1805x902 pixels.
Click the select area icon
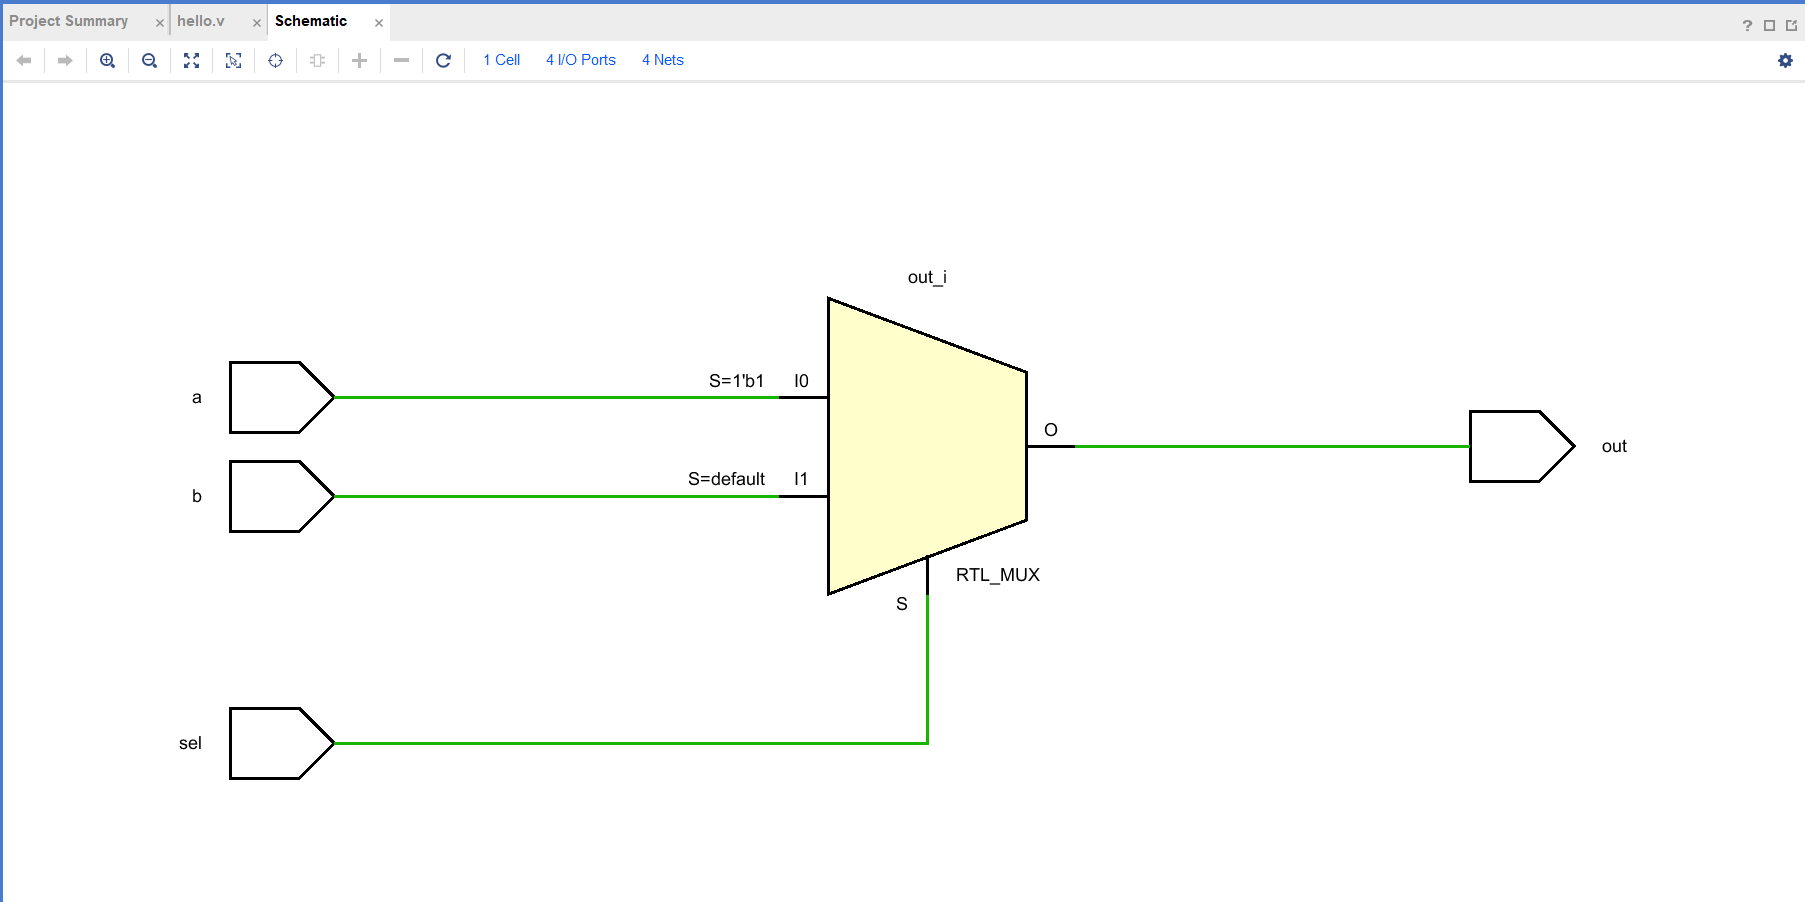coord(234,60)
